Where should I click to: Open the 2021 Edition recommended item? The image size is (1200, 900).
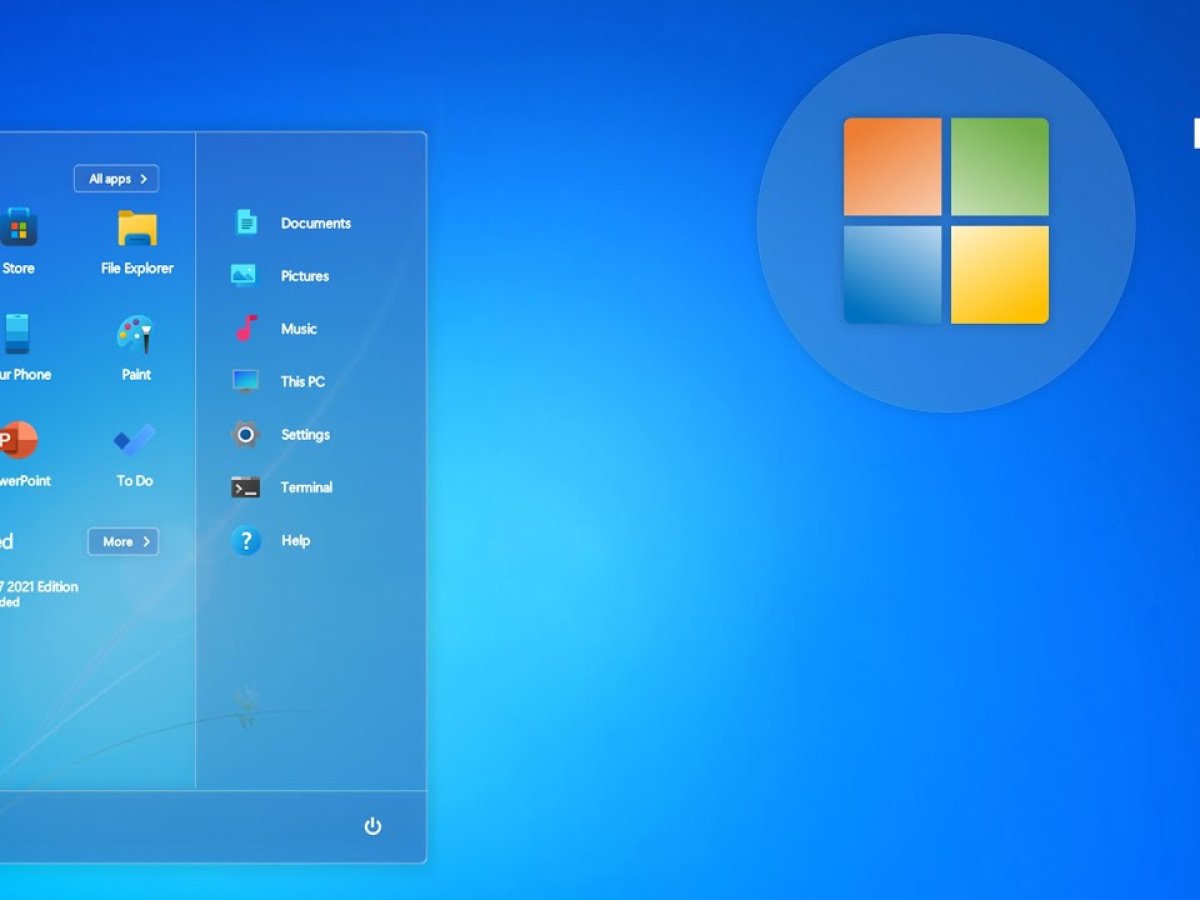[x=39, y=594]
